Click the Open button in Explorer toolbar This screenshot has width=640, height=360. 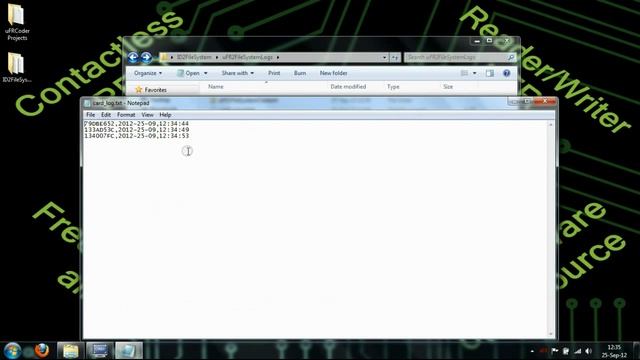click(189, 73)
